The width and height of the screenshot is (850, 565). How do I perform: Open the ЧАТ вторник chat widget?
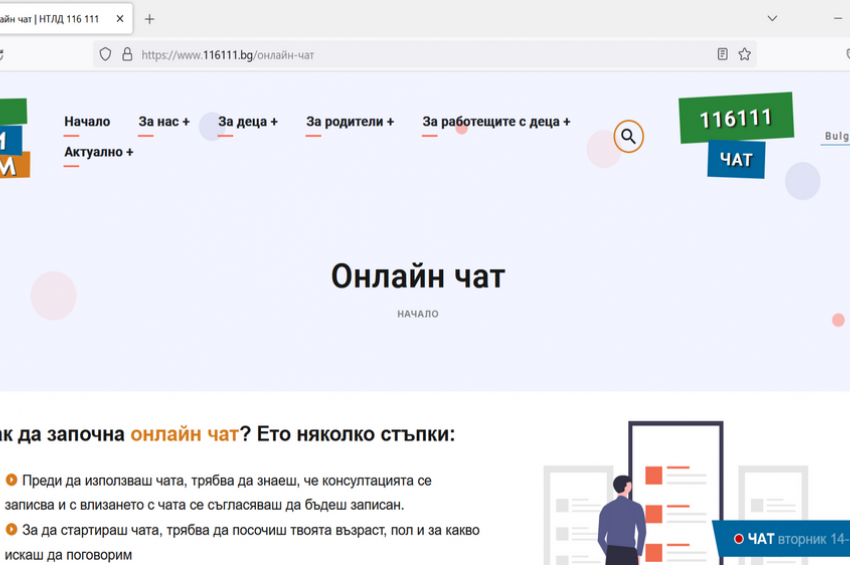[x=785, y=539]
